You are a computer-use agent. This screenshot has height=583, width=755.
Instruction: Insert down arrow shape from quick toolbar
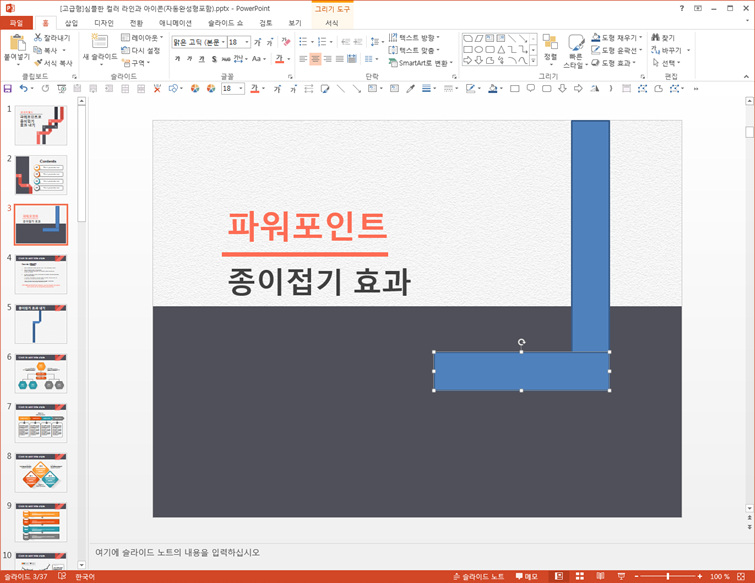(x=562, y=89)
